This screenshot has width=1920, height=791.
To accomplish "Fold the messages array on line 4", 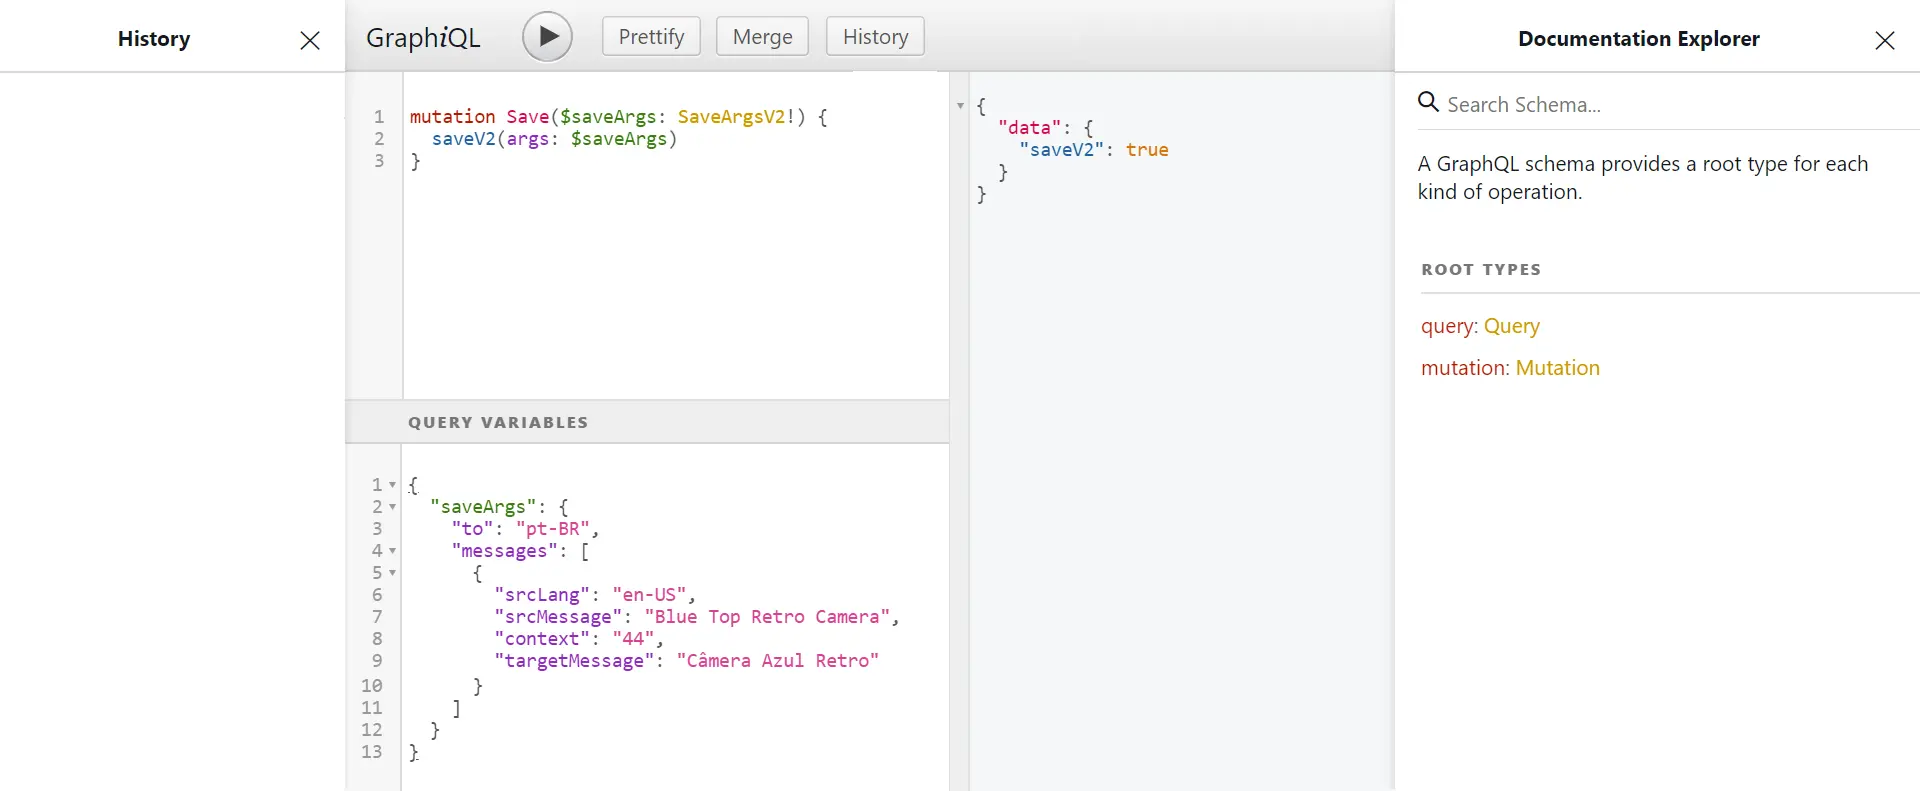I will pos(392,551).
